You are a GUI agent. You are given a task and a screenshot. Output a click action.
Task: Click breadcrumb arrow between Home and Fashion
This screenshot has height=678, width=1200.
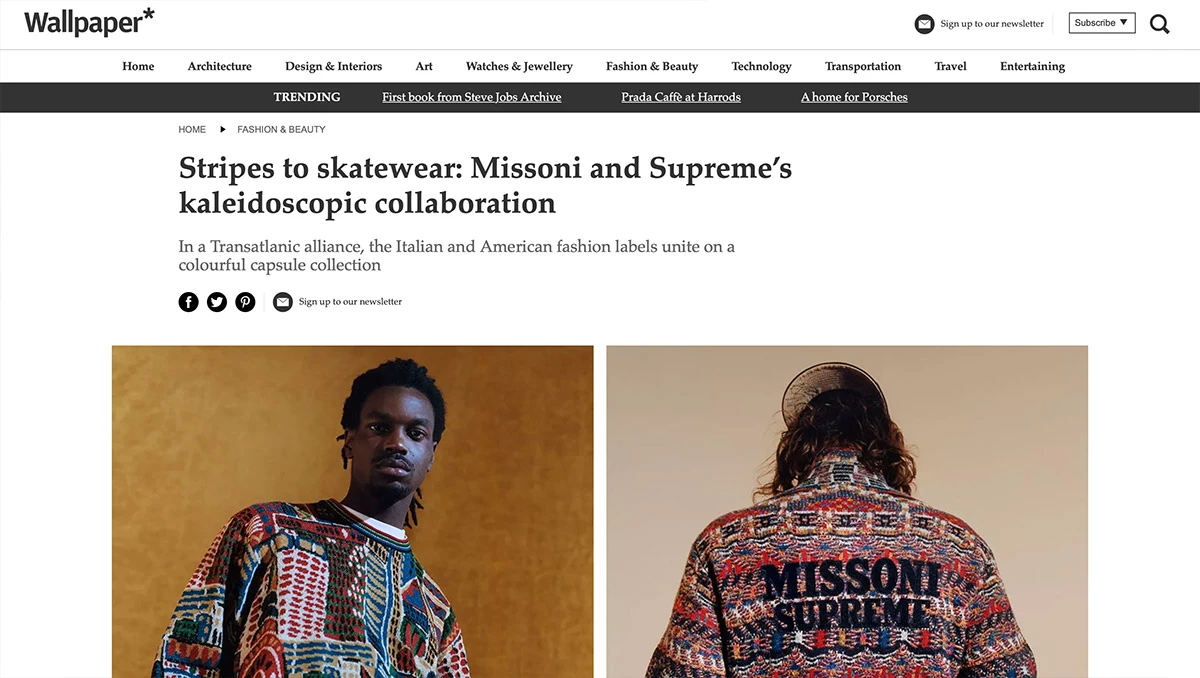tap(223, 129)
